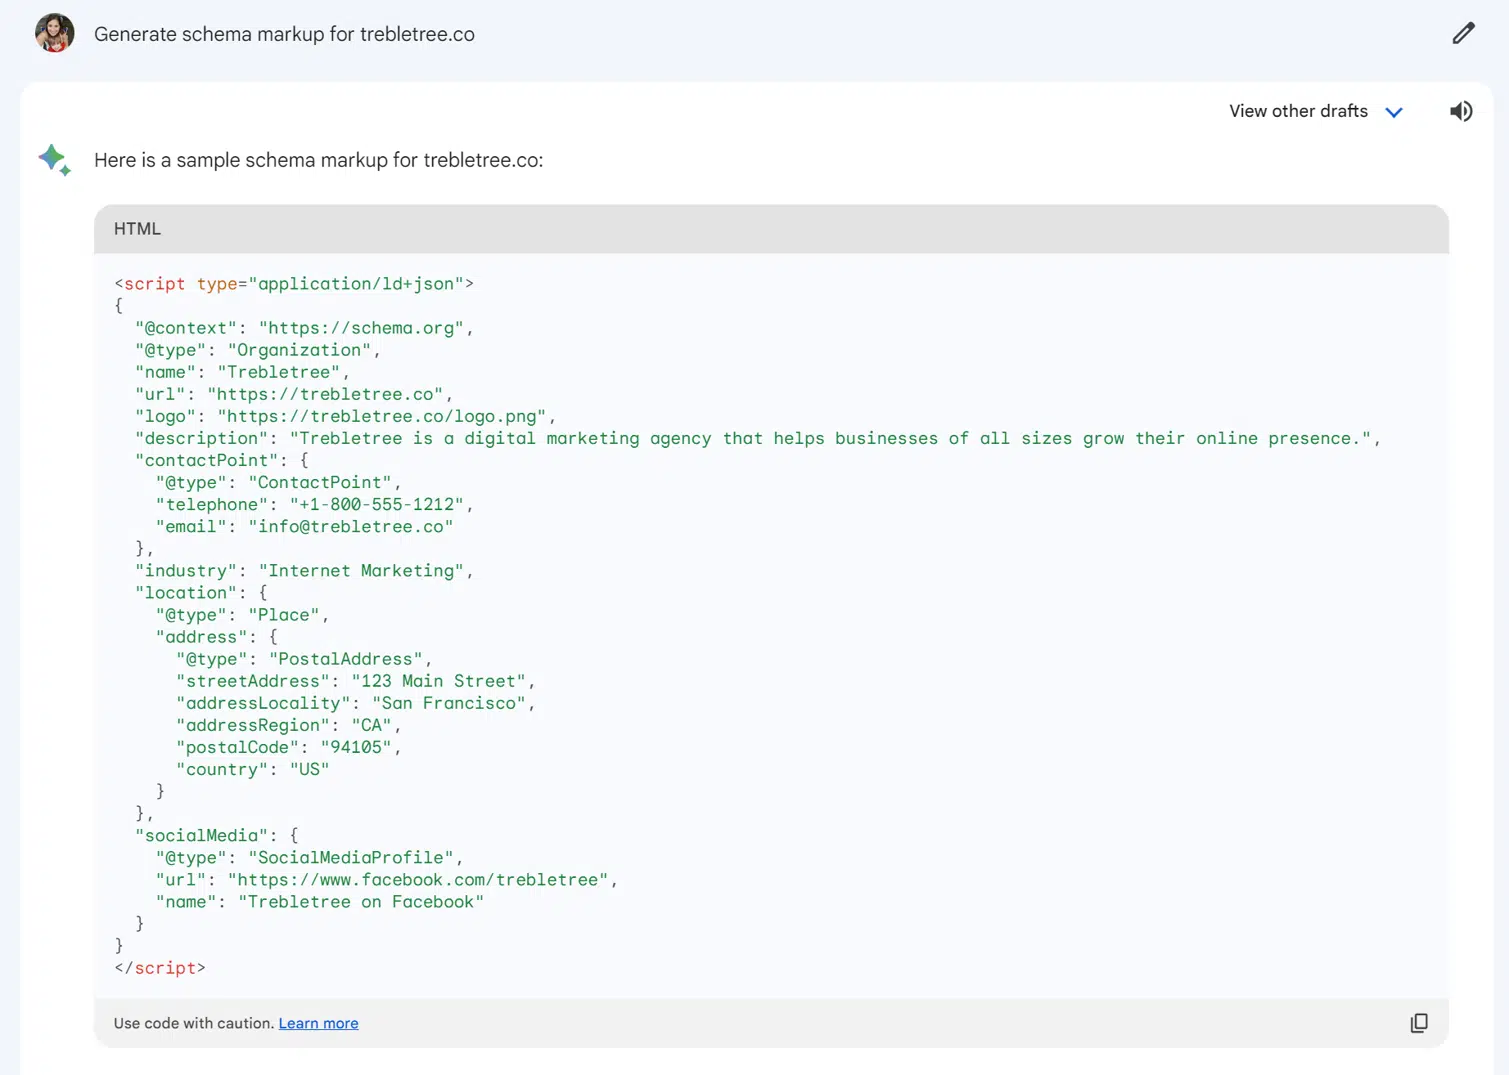This screenshot has width=1509, height=1075.
Task: Click the prompt text 'Generate schema markup for trebletree.co'
Action: 284,34
